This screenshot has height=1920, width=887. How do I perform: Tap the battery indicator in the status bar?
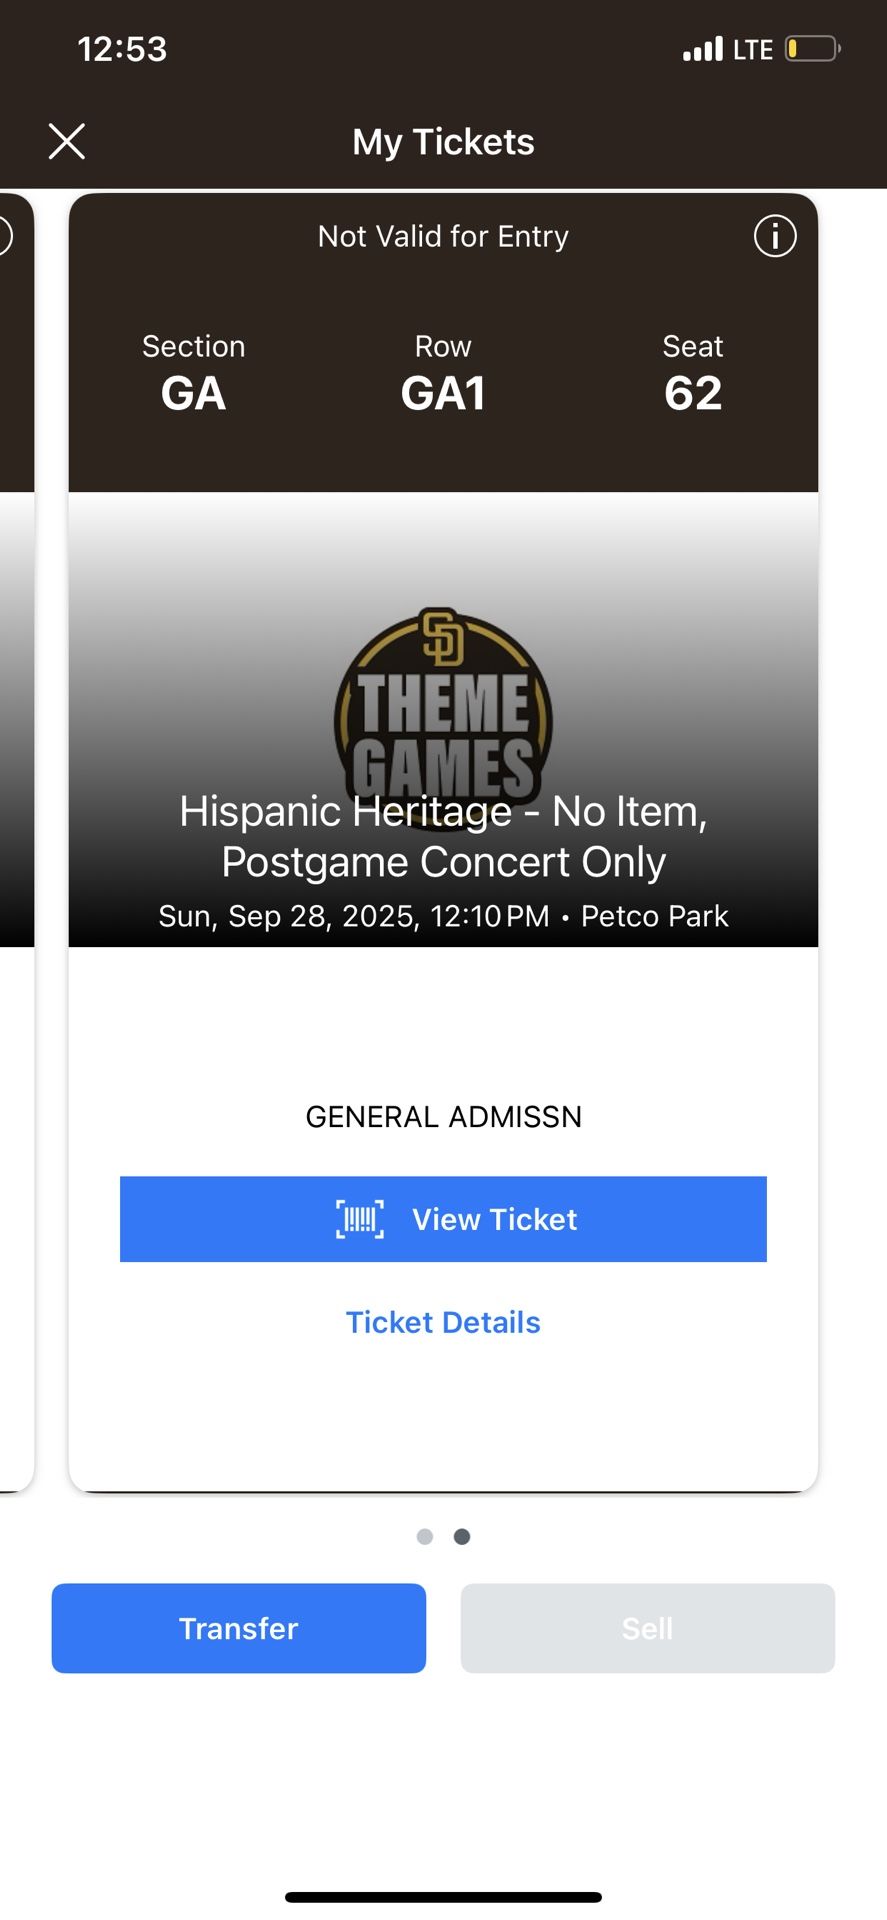(x=812, y=48)
